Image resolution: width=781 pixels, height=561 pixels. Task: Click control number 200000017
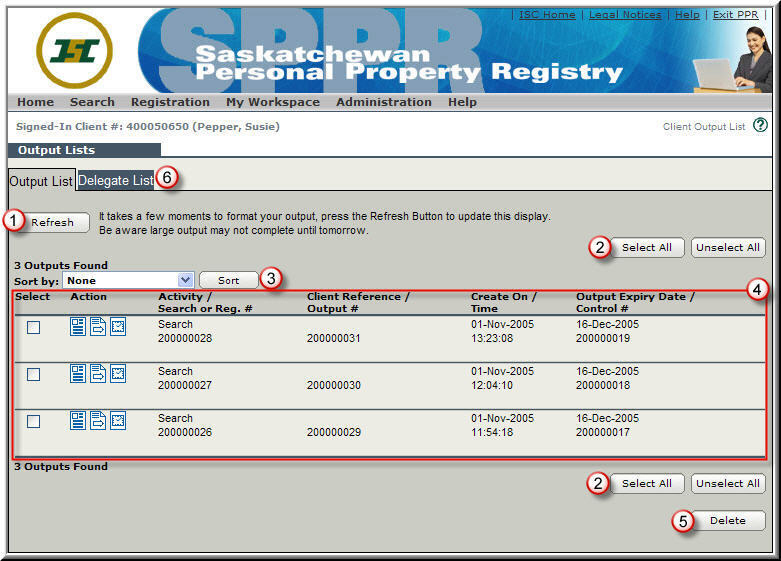603,432
